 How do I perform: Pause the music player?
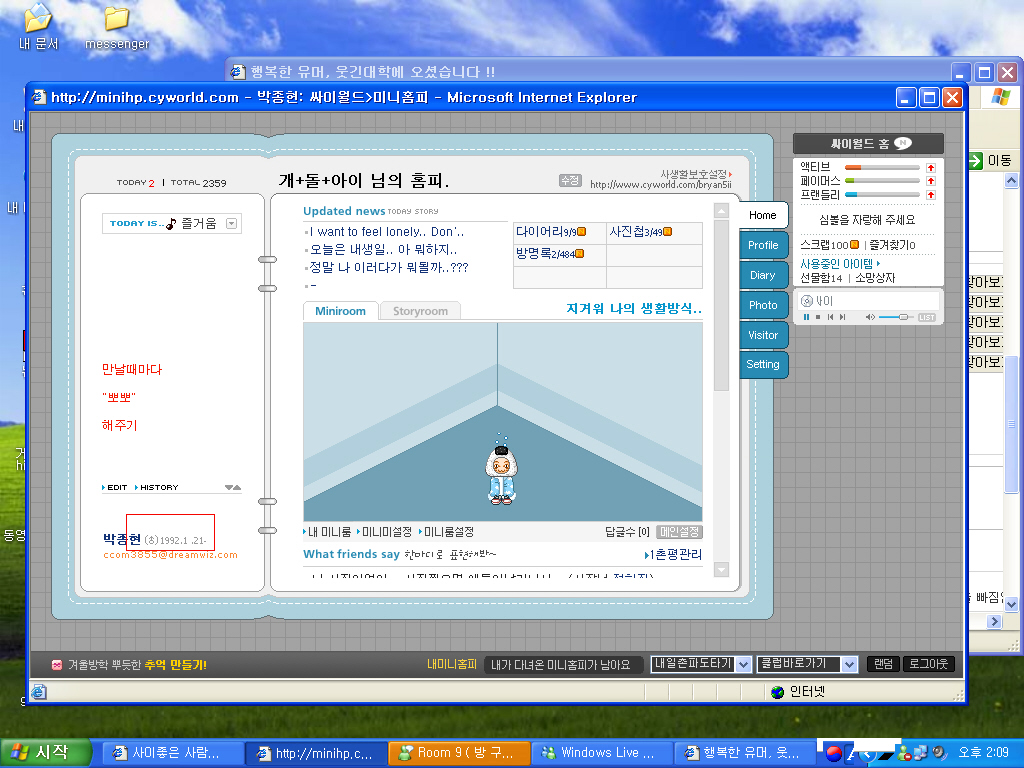[807, 317]
